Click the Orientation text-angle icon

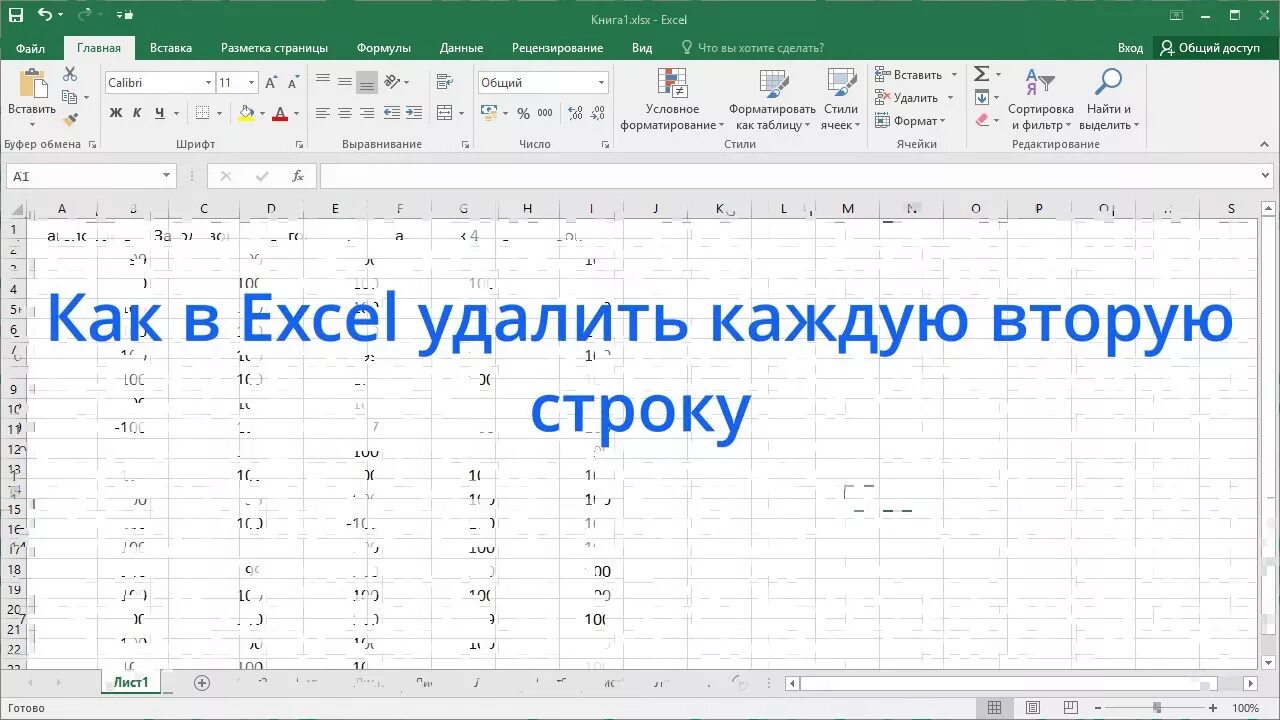click(x=393, y=82)
